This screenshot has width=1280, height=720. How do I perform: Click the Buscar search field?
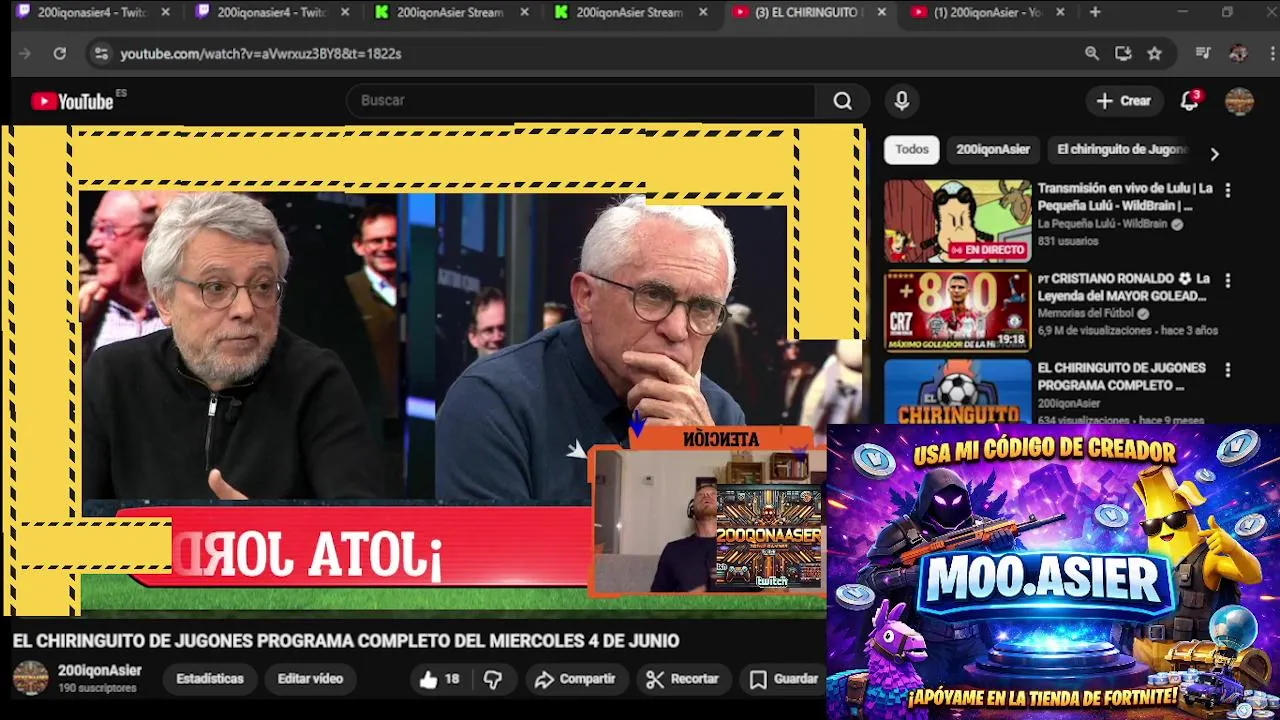(581, 101)
